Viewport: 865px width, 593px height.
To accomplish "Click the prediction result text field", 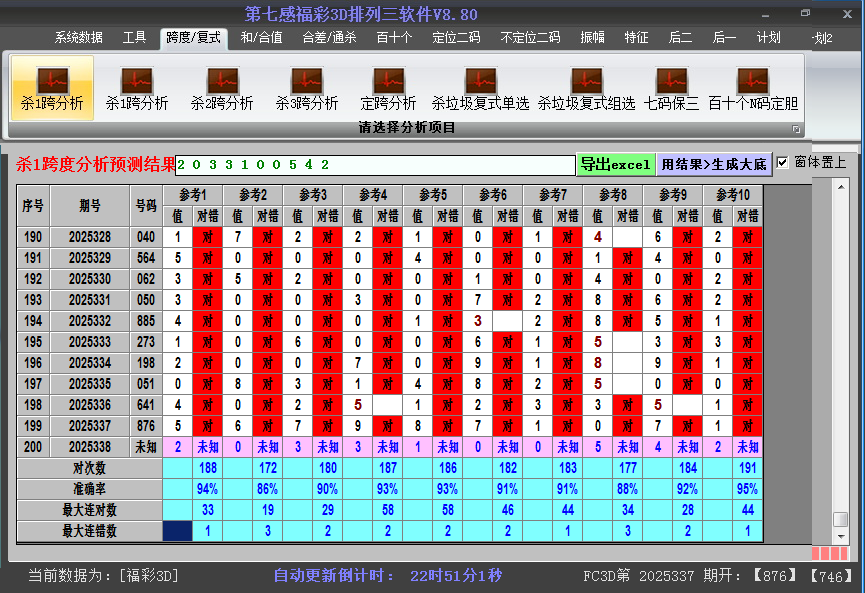I will click(375, 164).
